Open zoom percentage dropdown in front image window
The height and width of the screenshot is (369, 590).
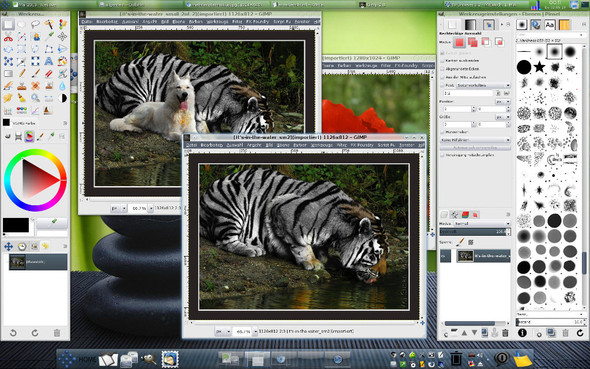click(x=255, y=331)
